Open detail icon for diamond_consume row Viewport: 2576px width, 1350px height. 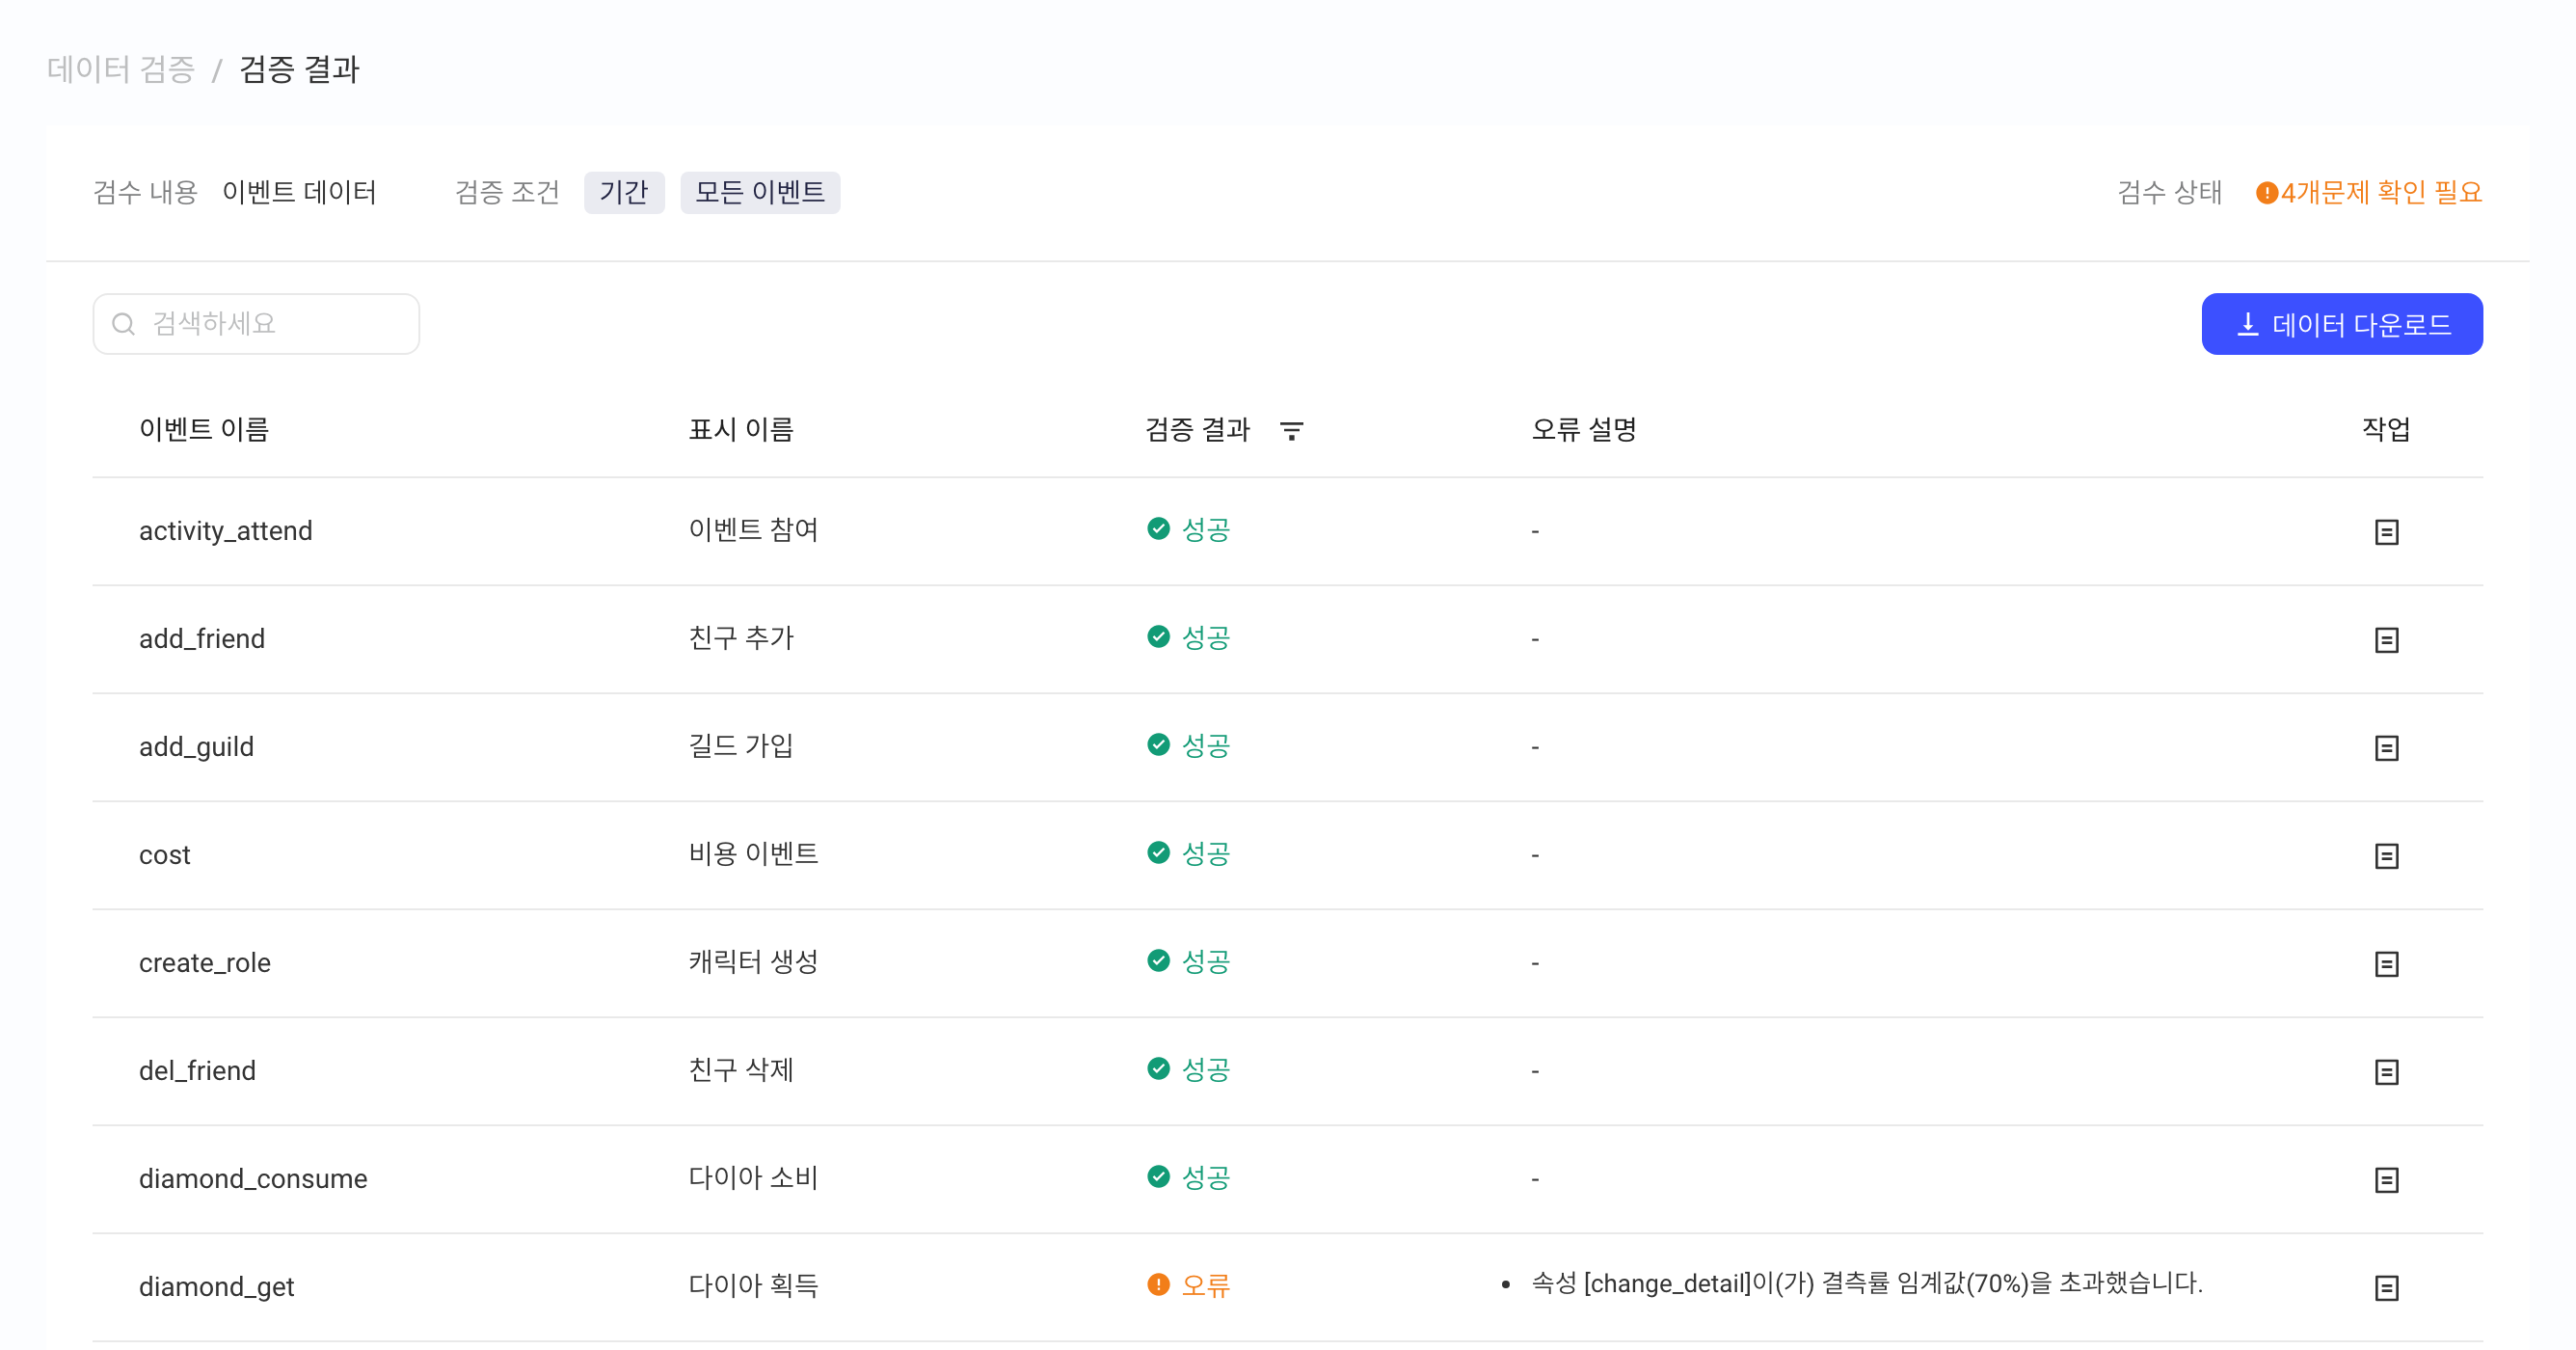coord(2386,1179)
